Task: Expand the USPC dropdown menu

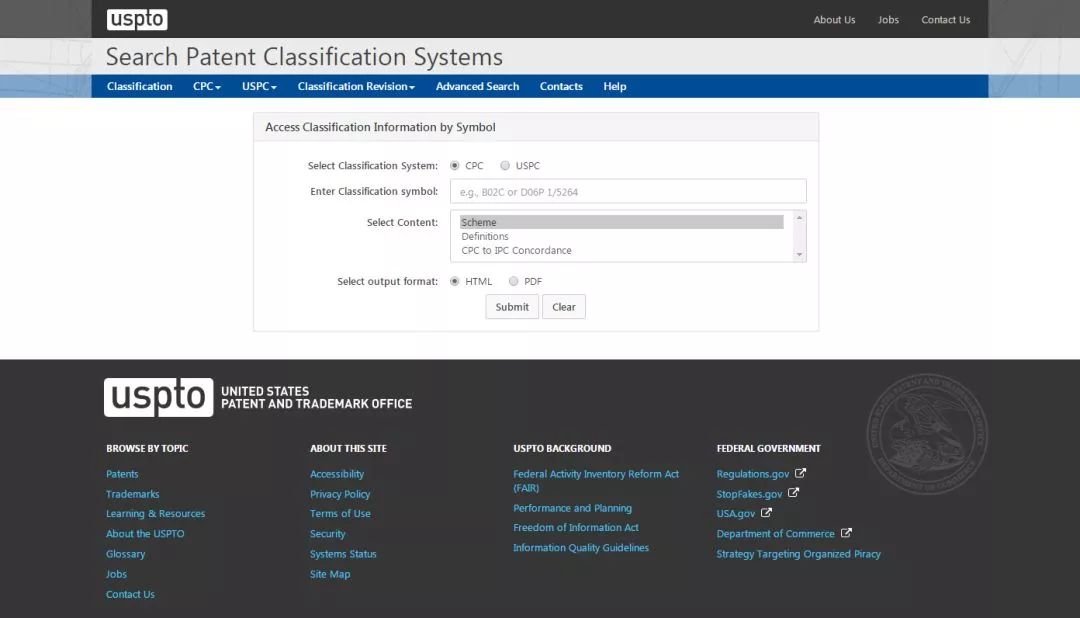Action: (x=259, y=87)
